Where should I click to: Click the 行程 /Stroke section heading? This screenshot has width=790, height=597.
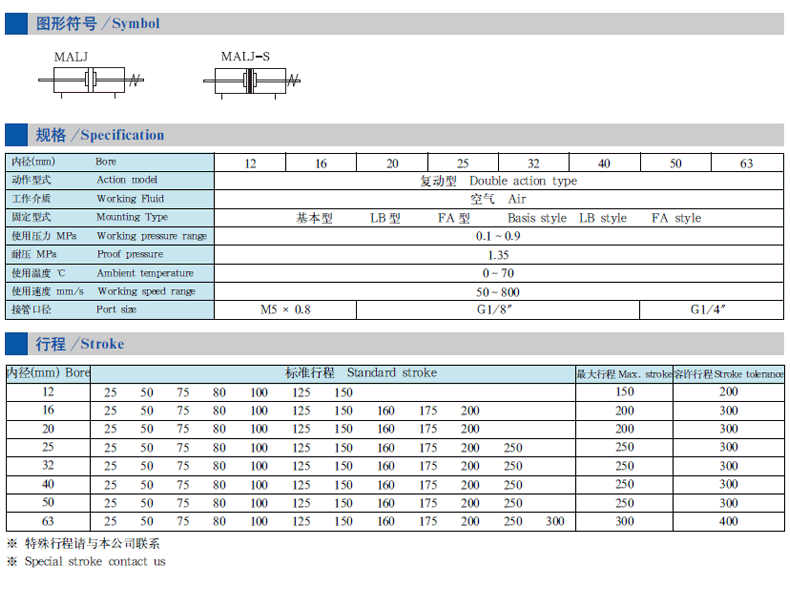(x=80, y=344)
